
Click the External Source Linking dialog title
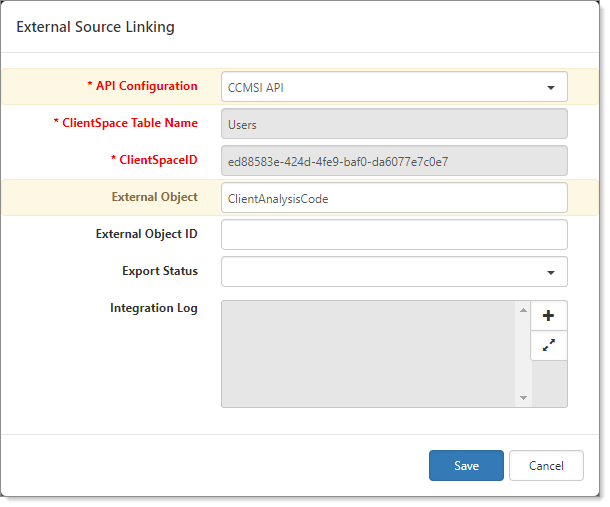[95, 27]
